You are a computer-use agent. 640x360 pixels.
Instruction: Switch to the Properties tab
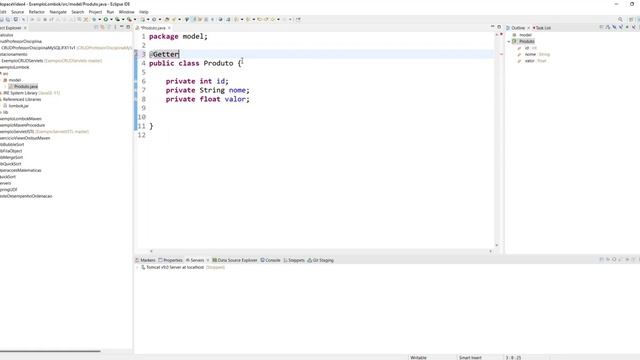click(x=170, y=260)
